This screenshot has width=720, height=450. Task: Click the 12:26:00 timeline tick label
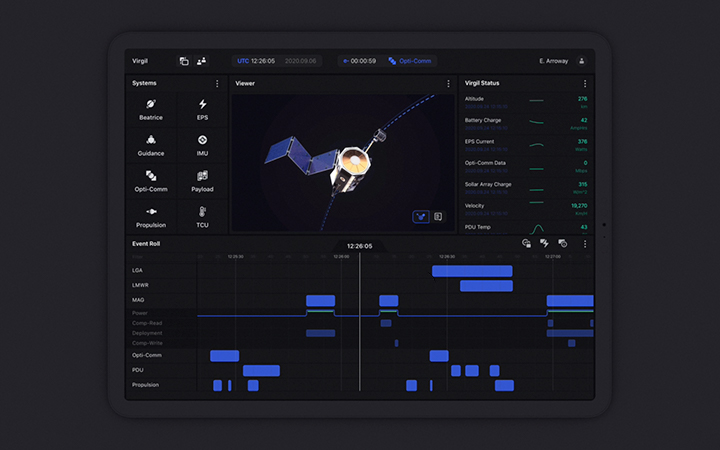pos(341,257)
